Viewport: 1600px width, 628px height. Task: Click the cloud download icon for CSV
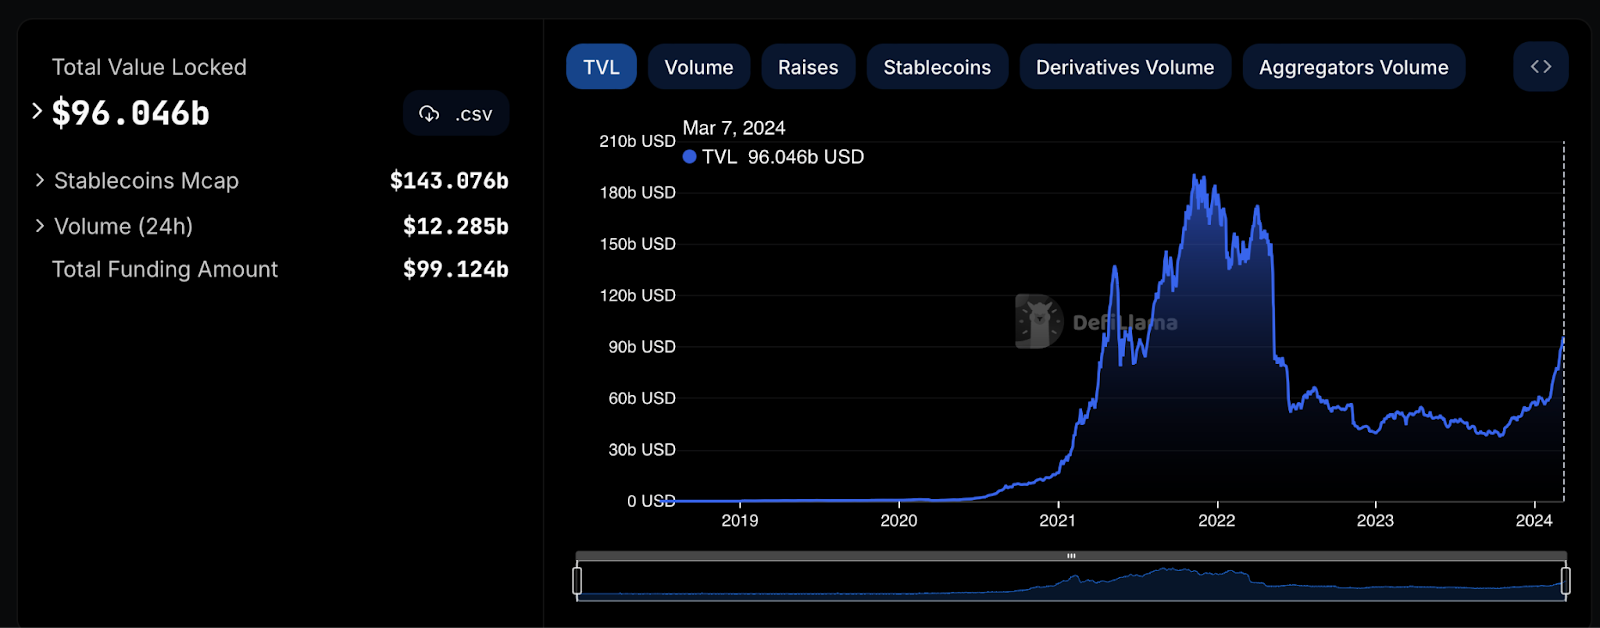point(429,114)
